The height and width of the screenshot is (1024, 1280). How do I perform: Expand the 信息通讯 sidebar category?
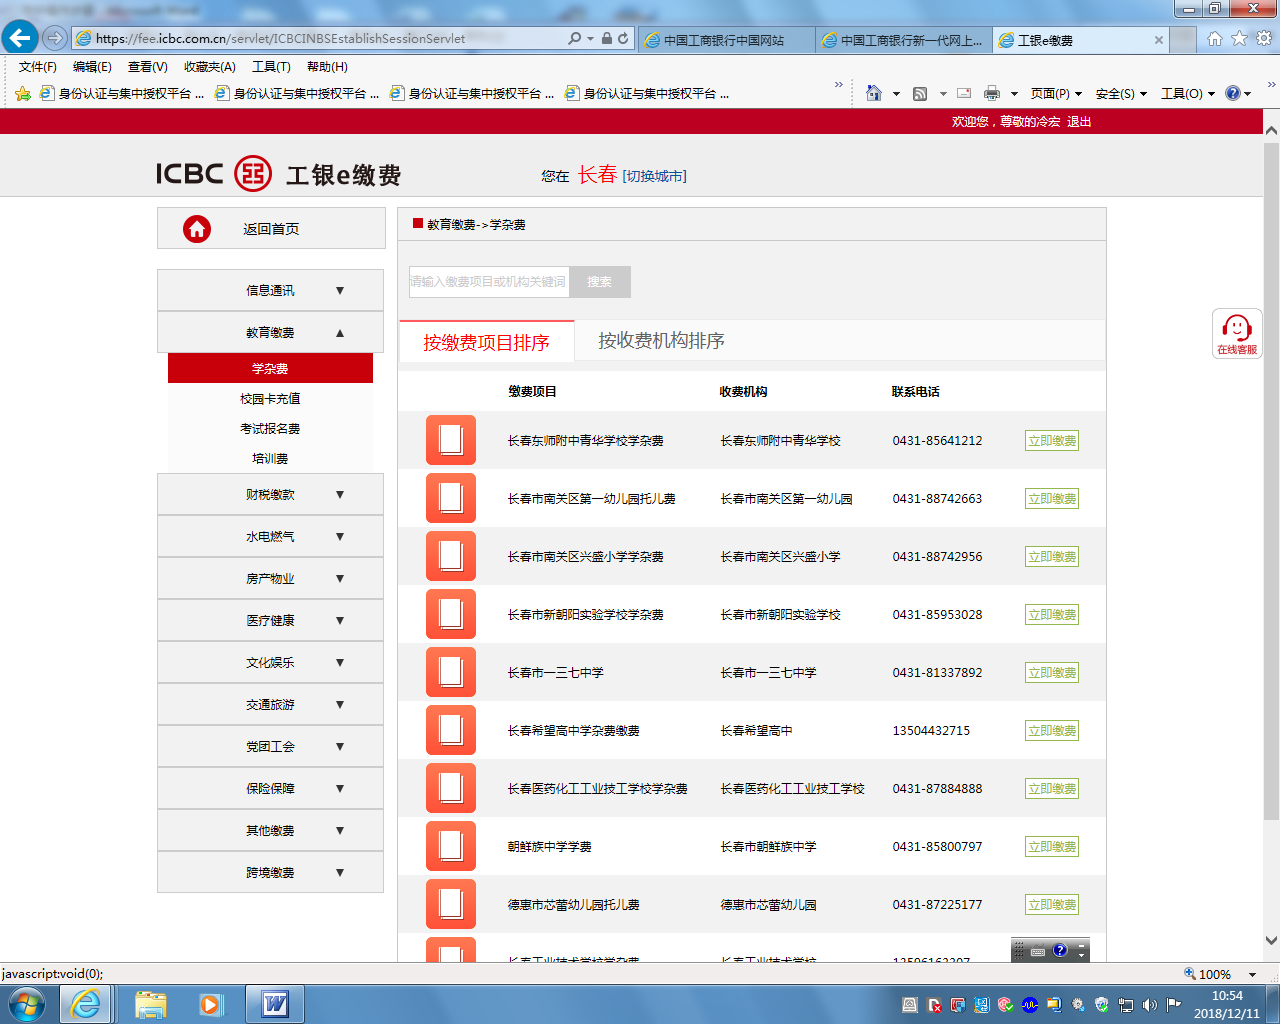[x=270, y=290]
